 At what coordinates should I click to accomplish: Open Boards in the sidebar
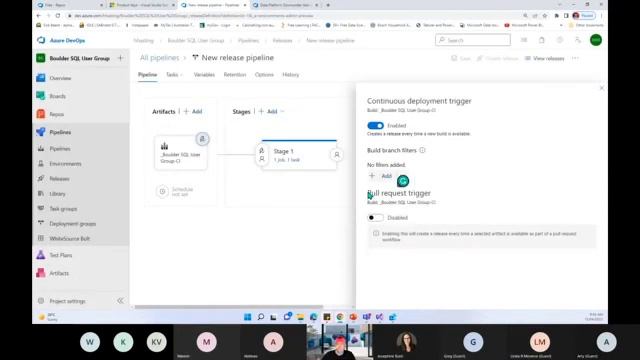tap(57, 96)
